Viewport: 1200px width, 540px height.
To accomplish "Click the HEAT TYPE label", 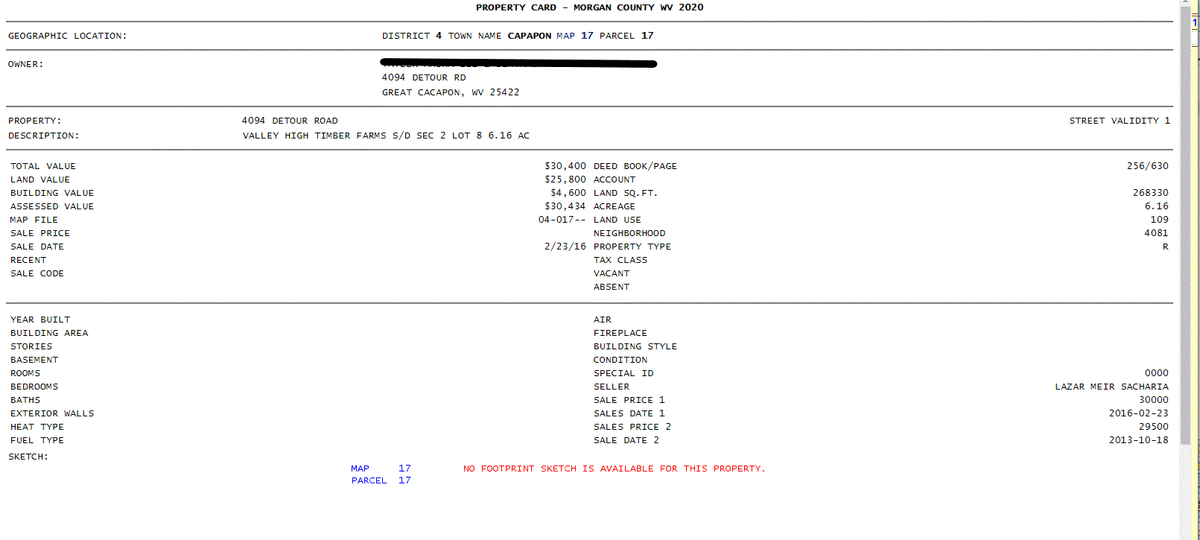I will point(37,426).
